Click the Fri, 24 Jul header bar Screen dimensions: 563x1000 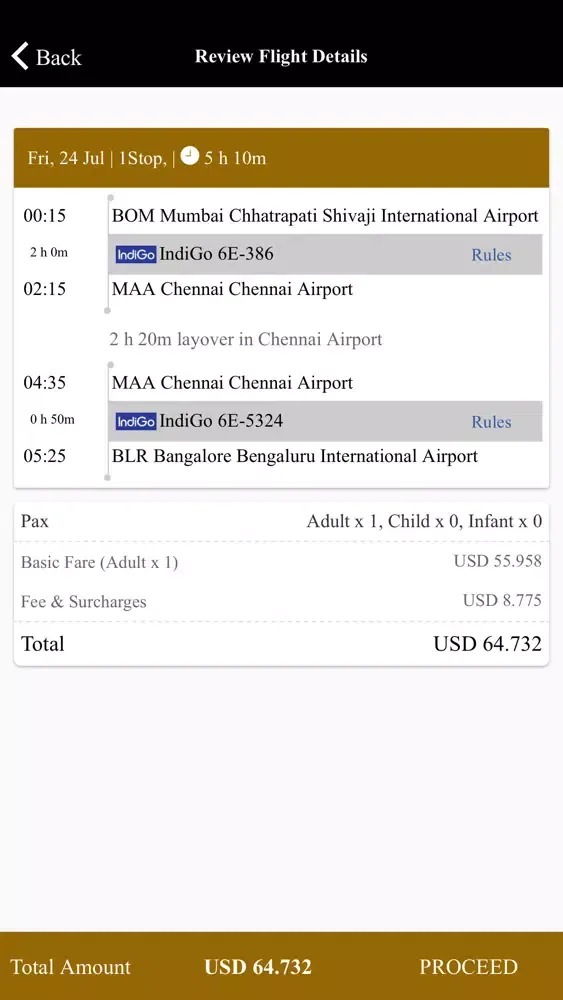(x=281, y=158)
